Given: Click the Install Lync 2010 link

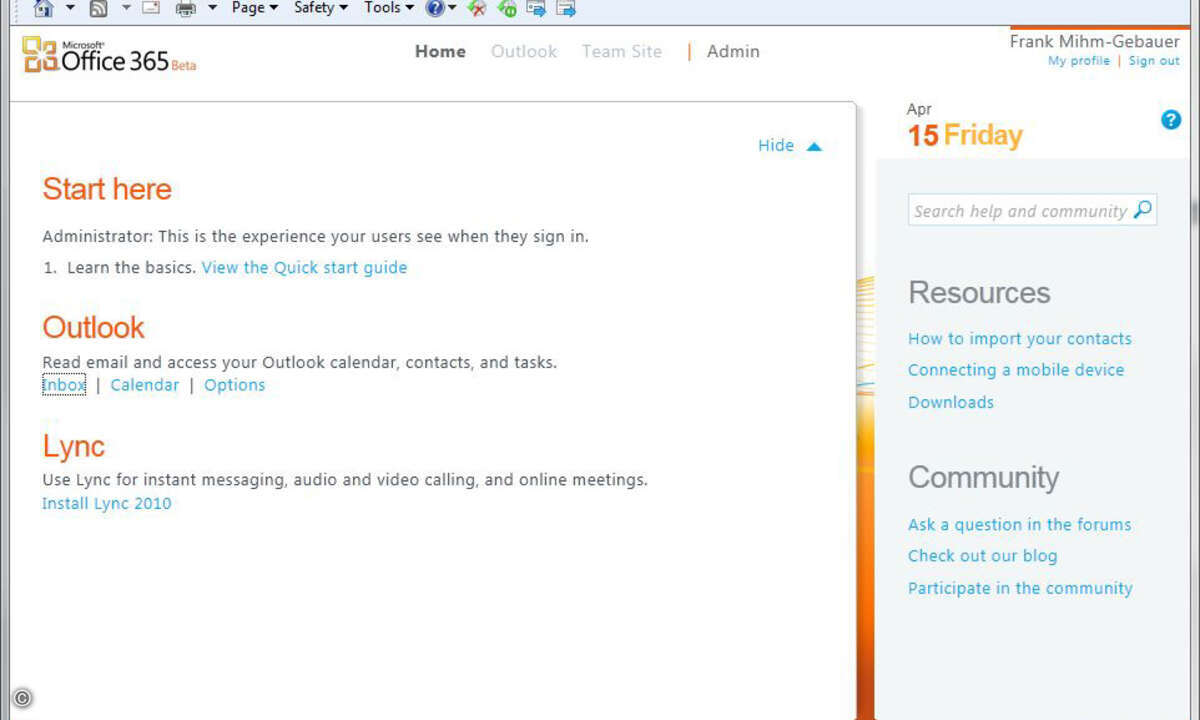Looking at the screenshot, I should pyautogui.click(x=107, y=503).
